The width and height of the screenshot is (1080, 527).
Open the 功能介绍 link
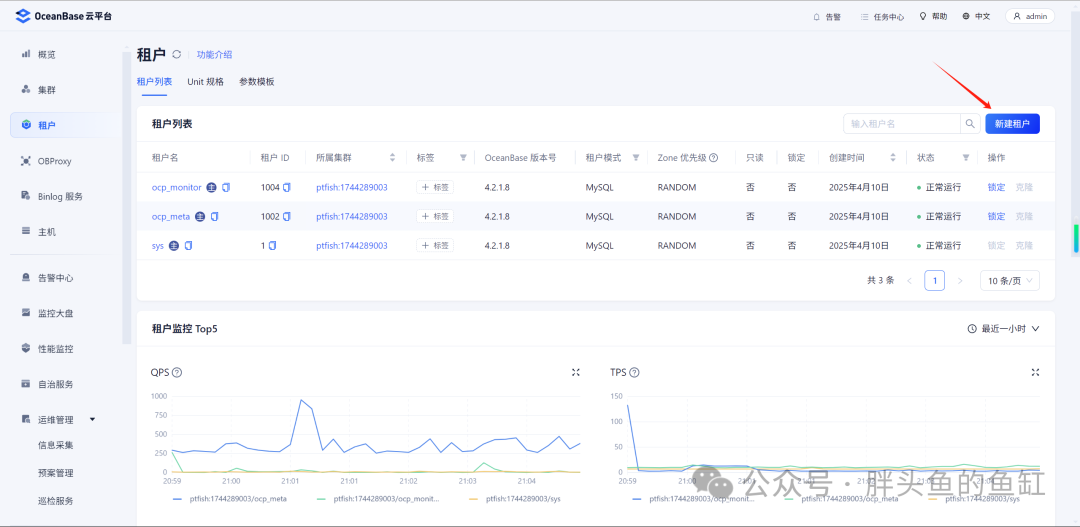tap(214, 54)
